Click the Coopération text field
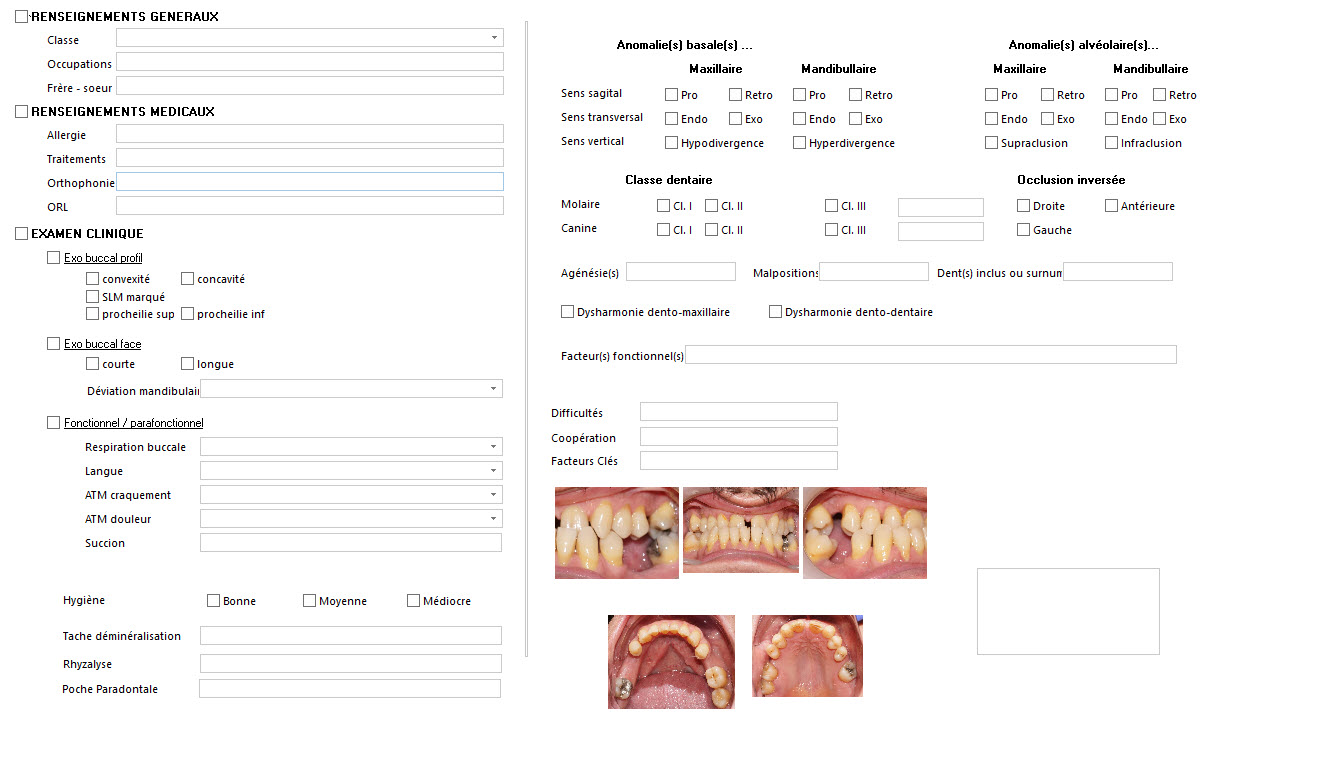Viewport: 1342px width, 782px height. click(738, 437)
